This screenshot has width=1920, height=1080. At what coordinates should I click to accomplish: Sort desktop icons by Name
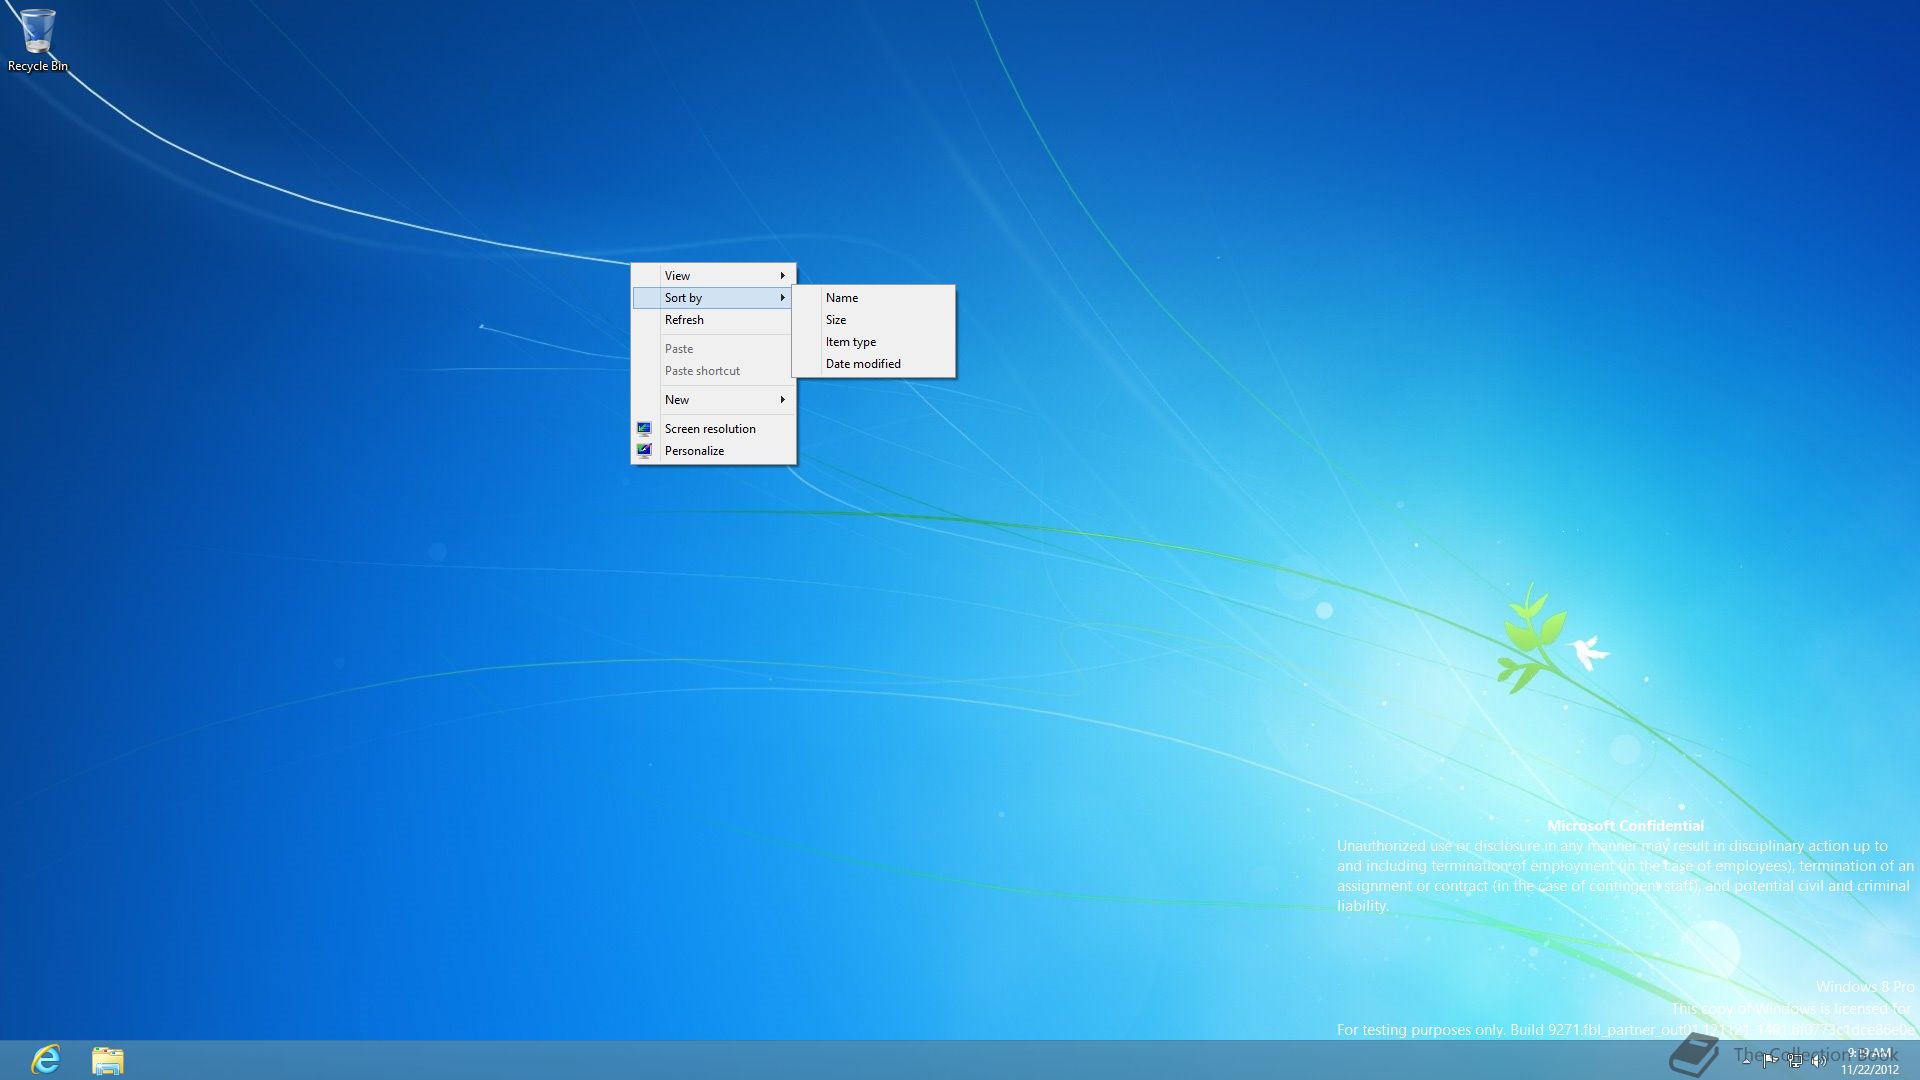(874, 297)
